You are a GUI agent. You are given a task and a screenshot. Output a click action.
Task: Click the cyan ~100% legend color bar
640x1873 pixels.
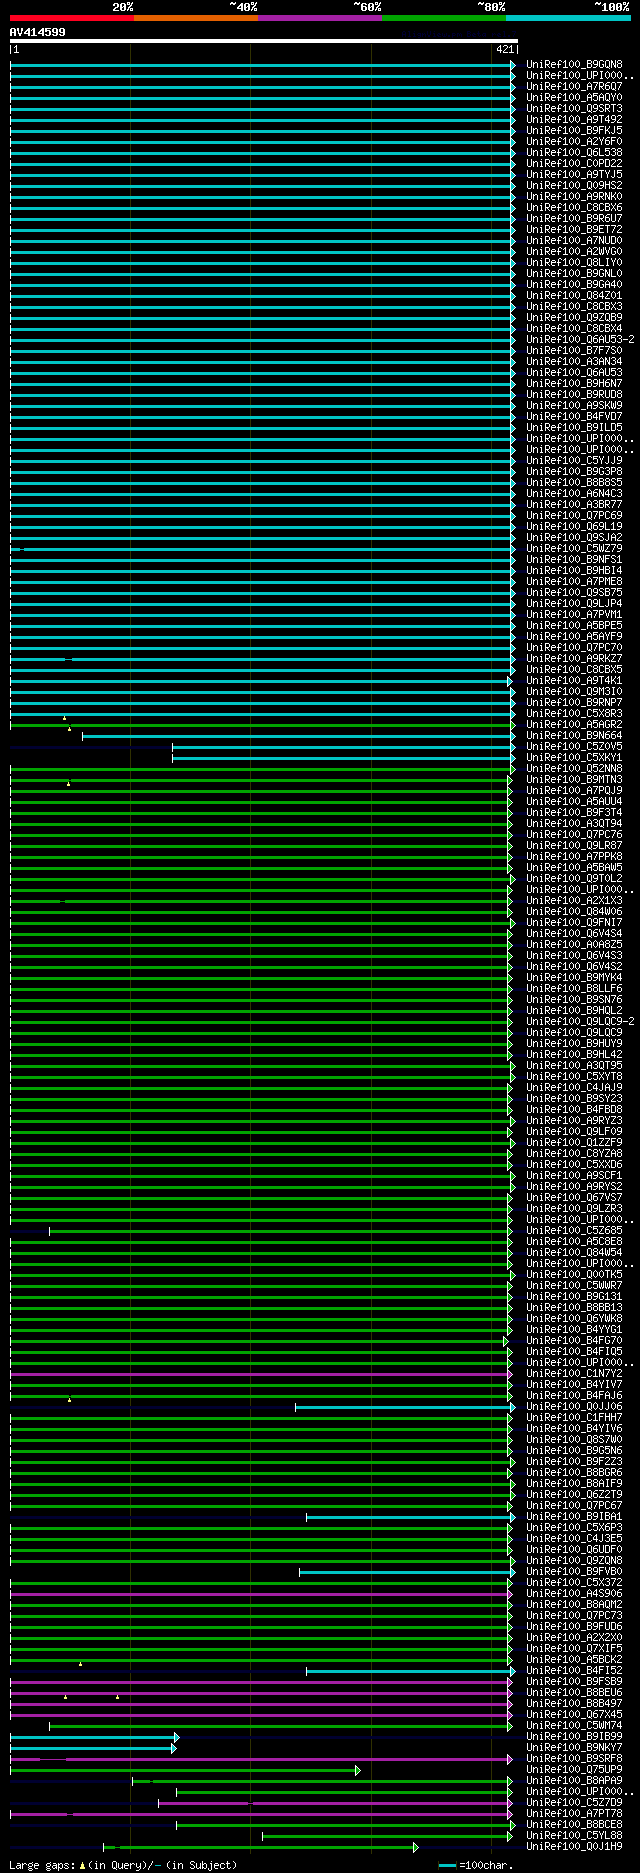(568, 18)
